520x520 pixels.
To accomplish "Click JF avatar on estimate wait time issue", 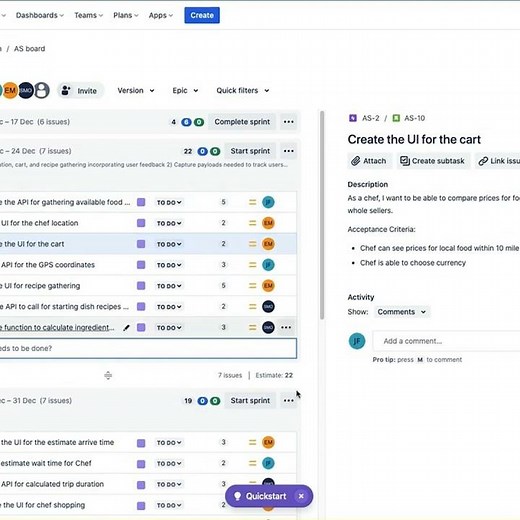I will [x=268, y=463].
